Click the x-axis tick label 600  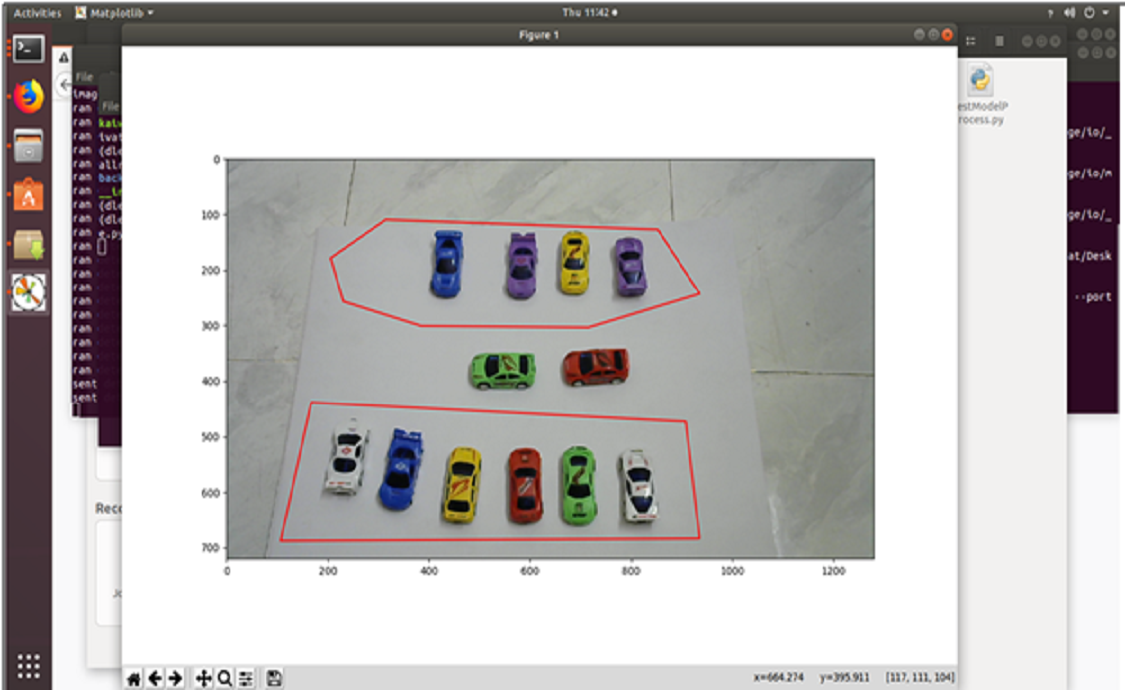tap(529, 571)
